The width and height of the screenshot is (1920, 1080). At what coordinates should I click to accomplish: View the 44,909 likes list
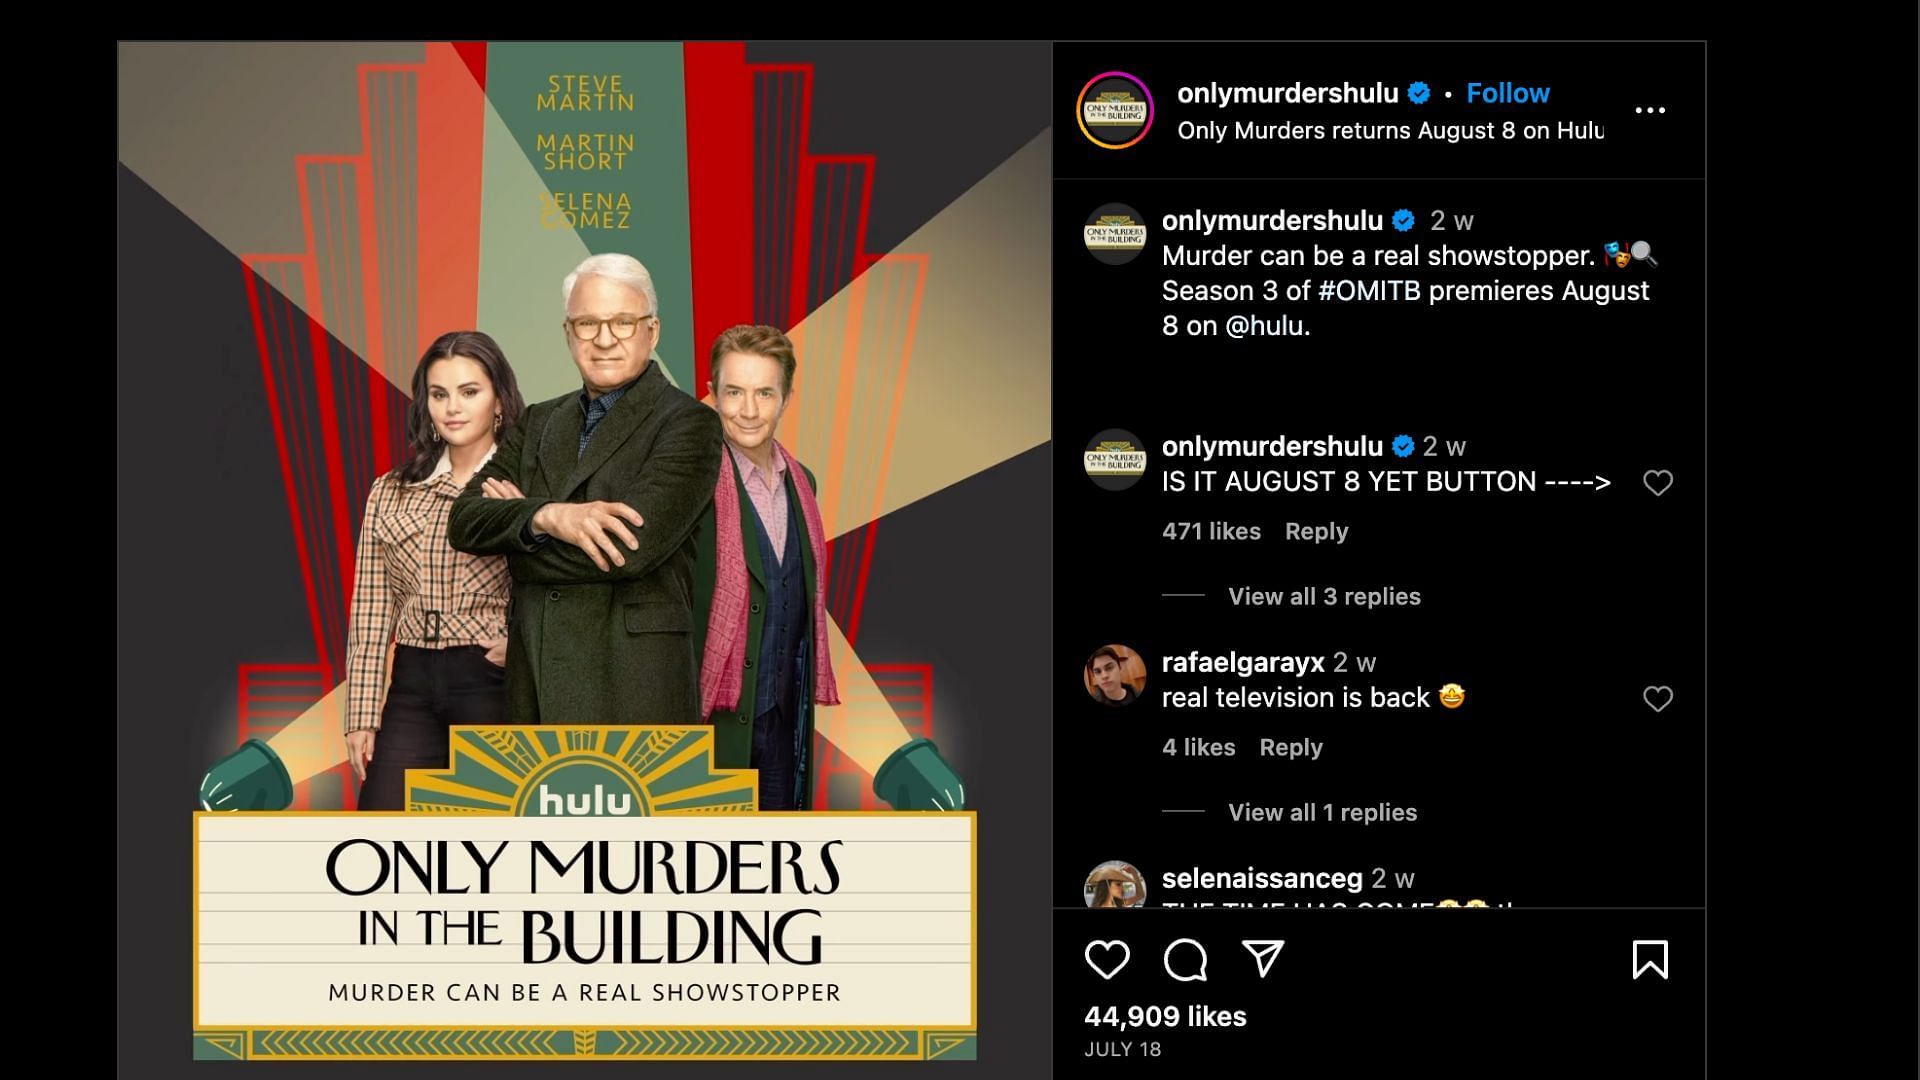click(1165, 1016)
